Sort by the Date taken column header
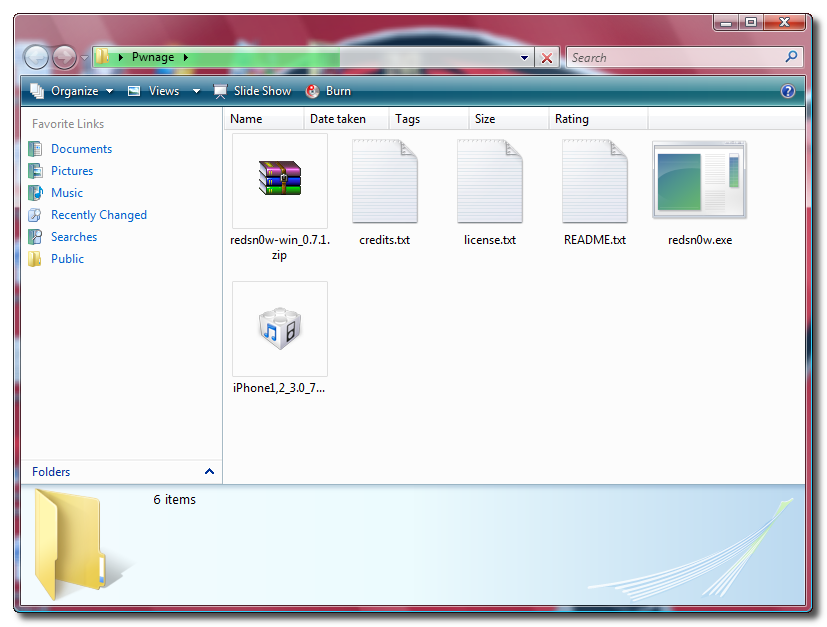 click(x=338, y=119)
